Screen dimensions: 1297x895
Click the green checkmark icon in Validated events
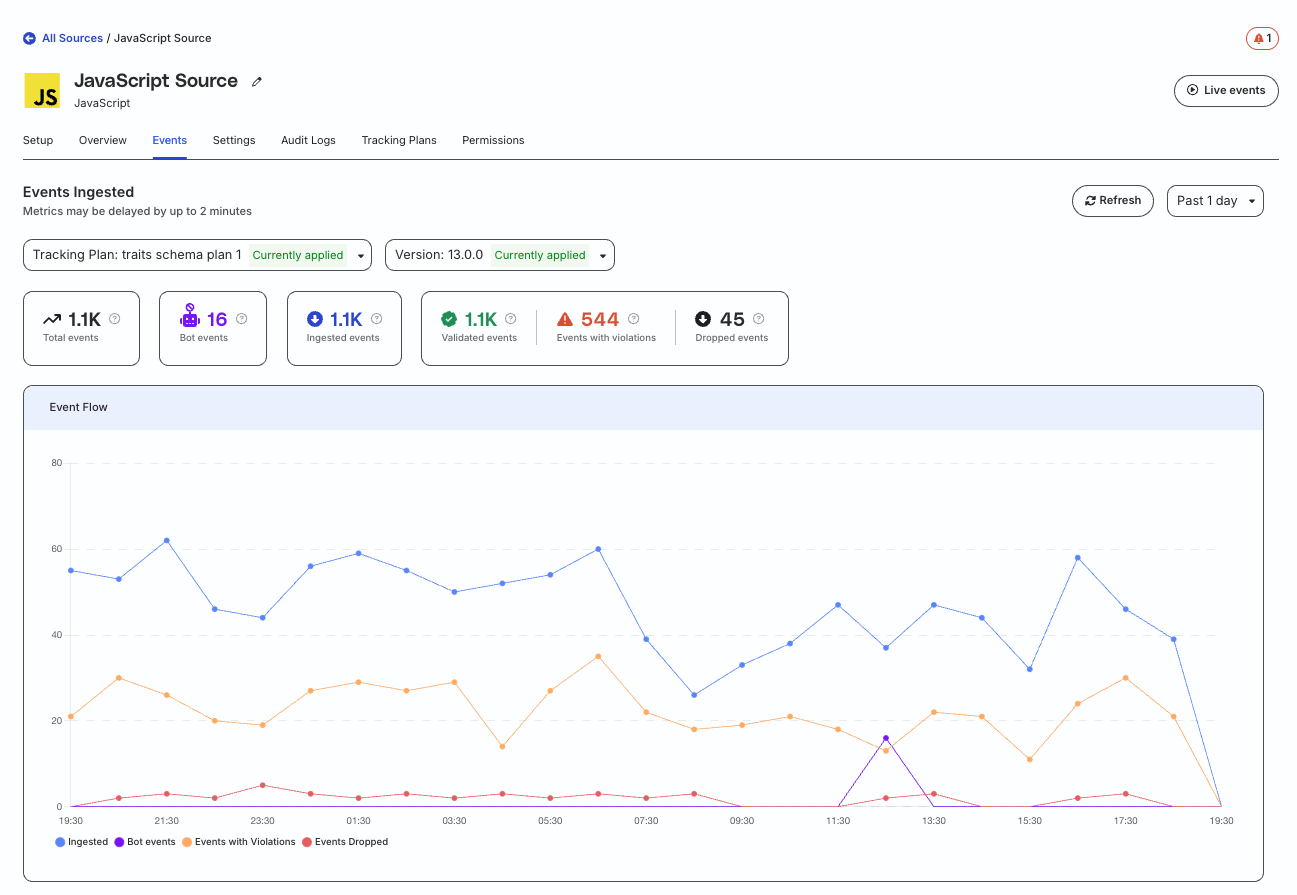[x=450, y=319]
